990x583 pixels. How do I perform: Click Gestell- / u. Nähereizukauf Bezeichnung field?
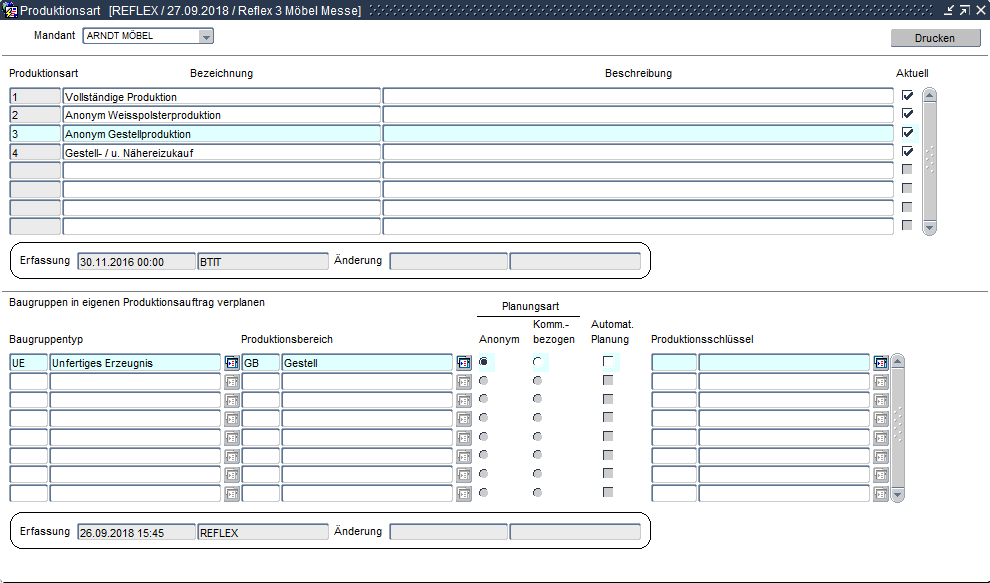pyautogui.click(x=221, y=152)
